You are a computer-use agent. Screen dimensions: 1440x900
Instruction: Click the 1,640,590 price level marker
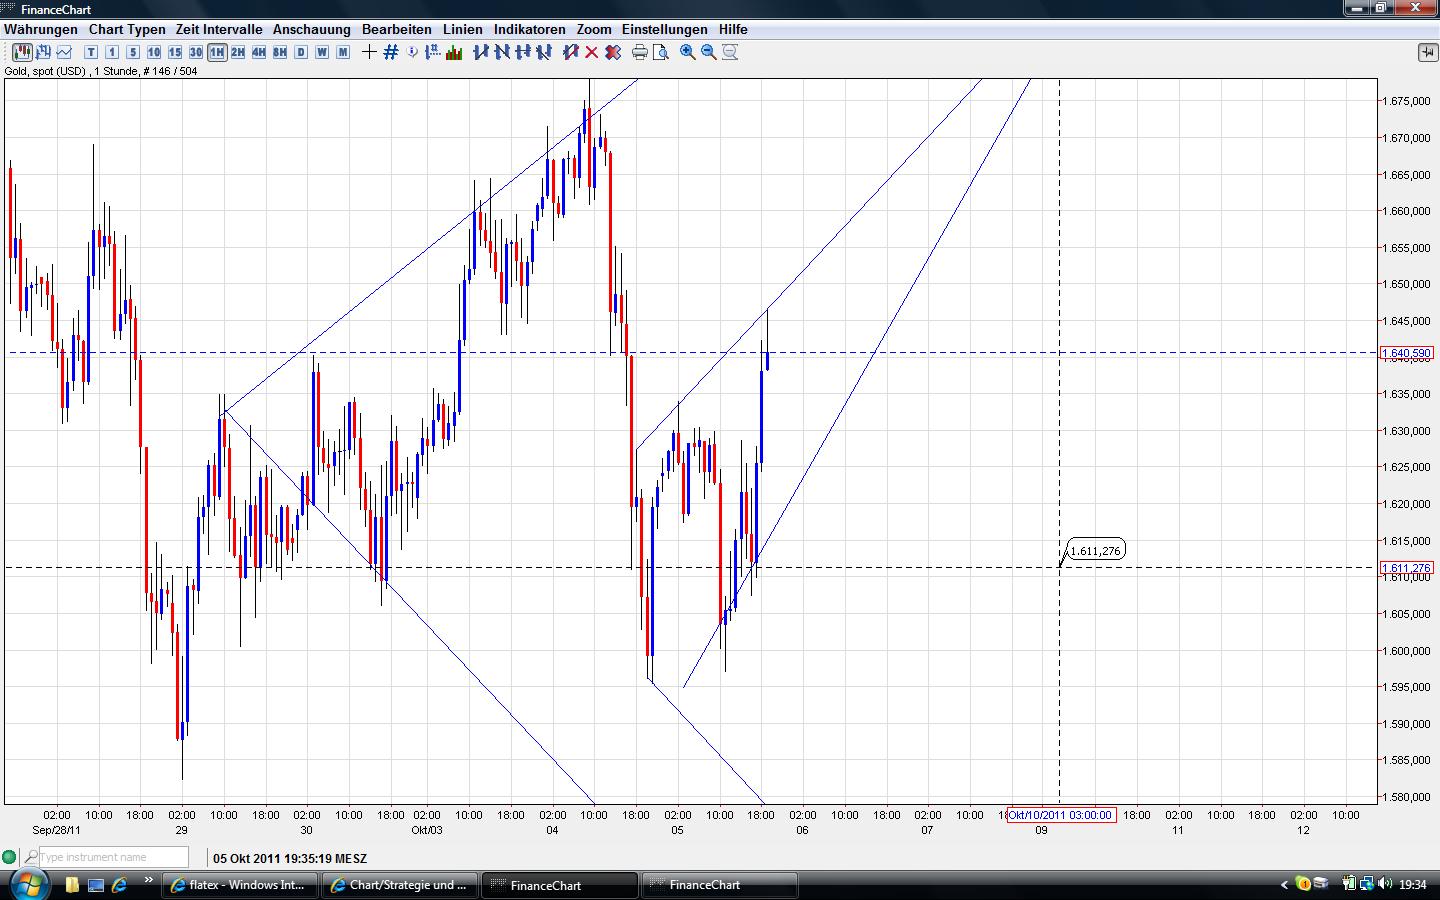click(1406, 353)
